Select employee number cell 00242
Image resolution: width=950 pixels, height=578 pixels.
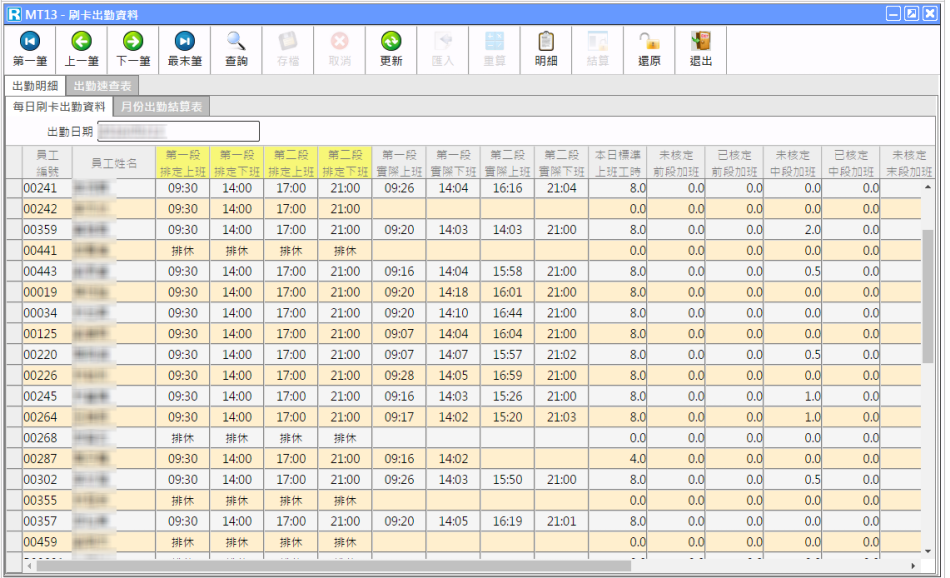pos(47,209)
